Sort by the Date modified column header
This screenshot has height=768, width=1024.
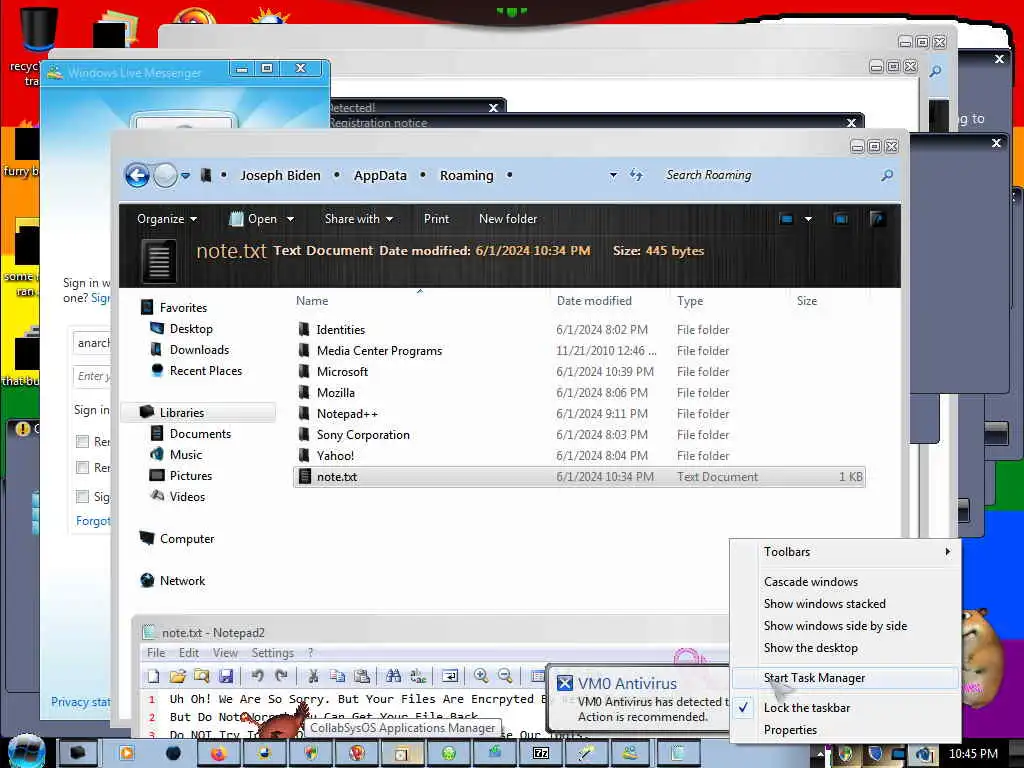point(594,301)
